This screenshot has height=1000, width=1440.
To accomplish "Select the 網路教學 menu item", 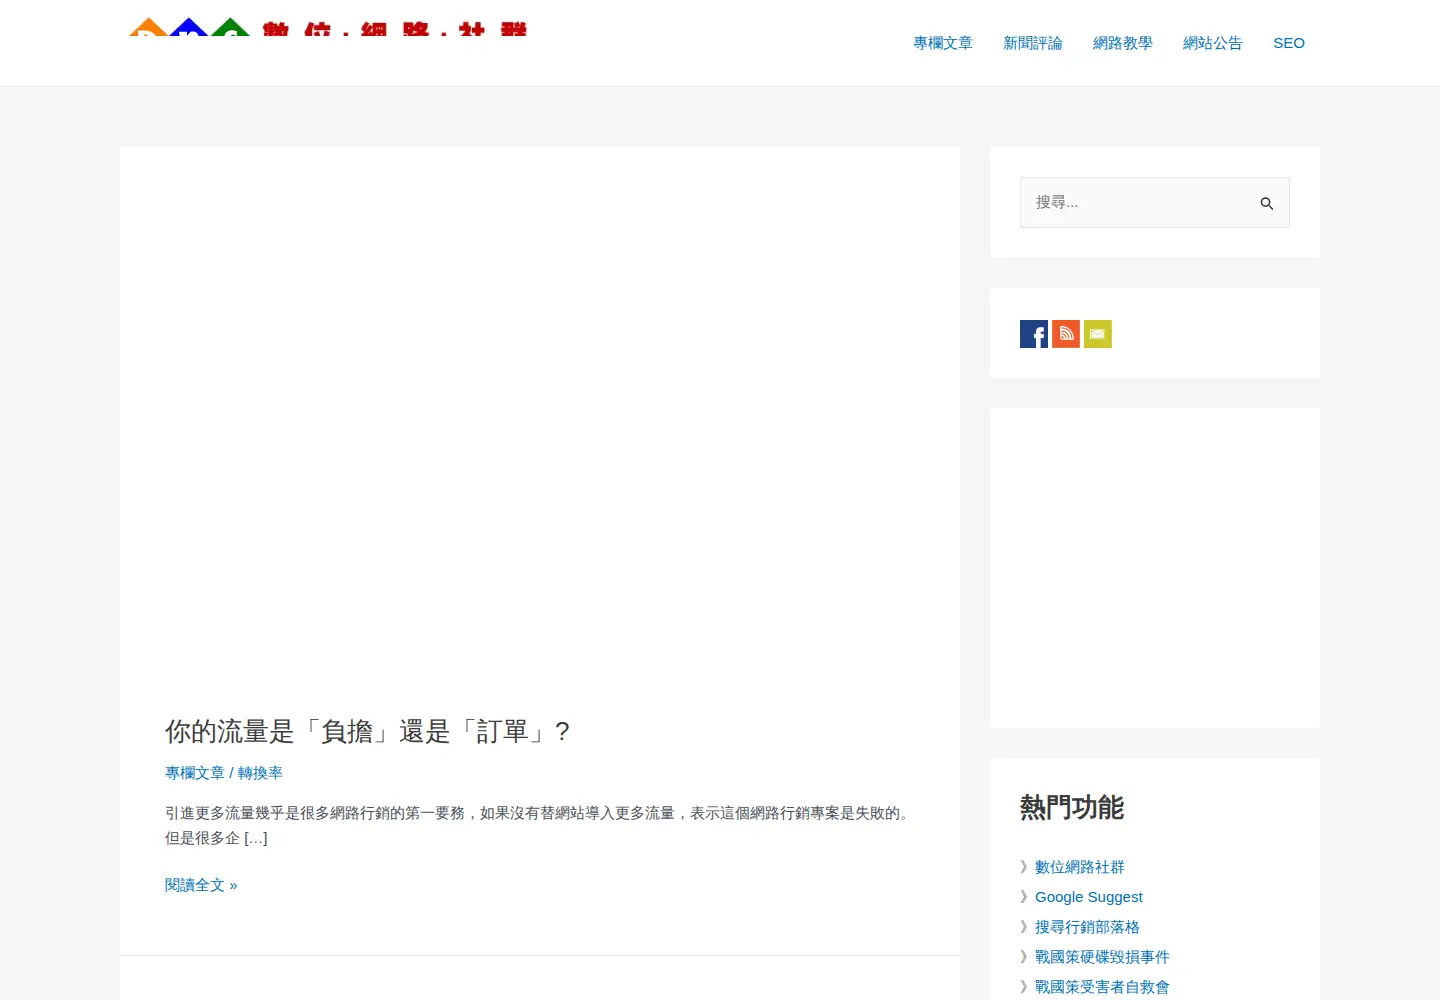I will point(1123,43).
